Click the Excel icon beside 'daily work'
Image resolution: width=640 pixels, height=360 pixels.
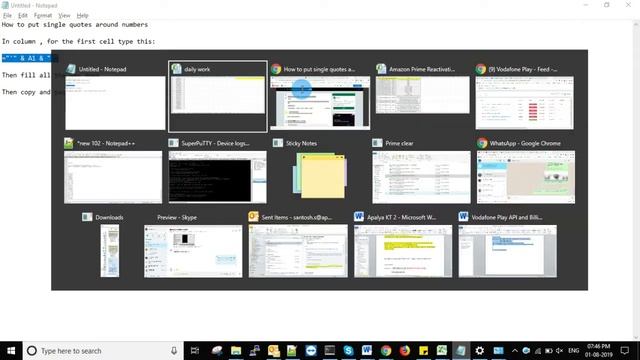pyautogui.click(x=176, y=69)
